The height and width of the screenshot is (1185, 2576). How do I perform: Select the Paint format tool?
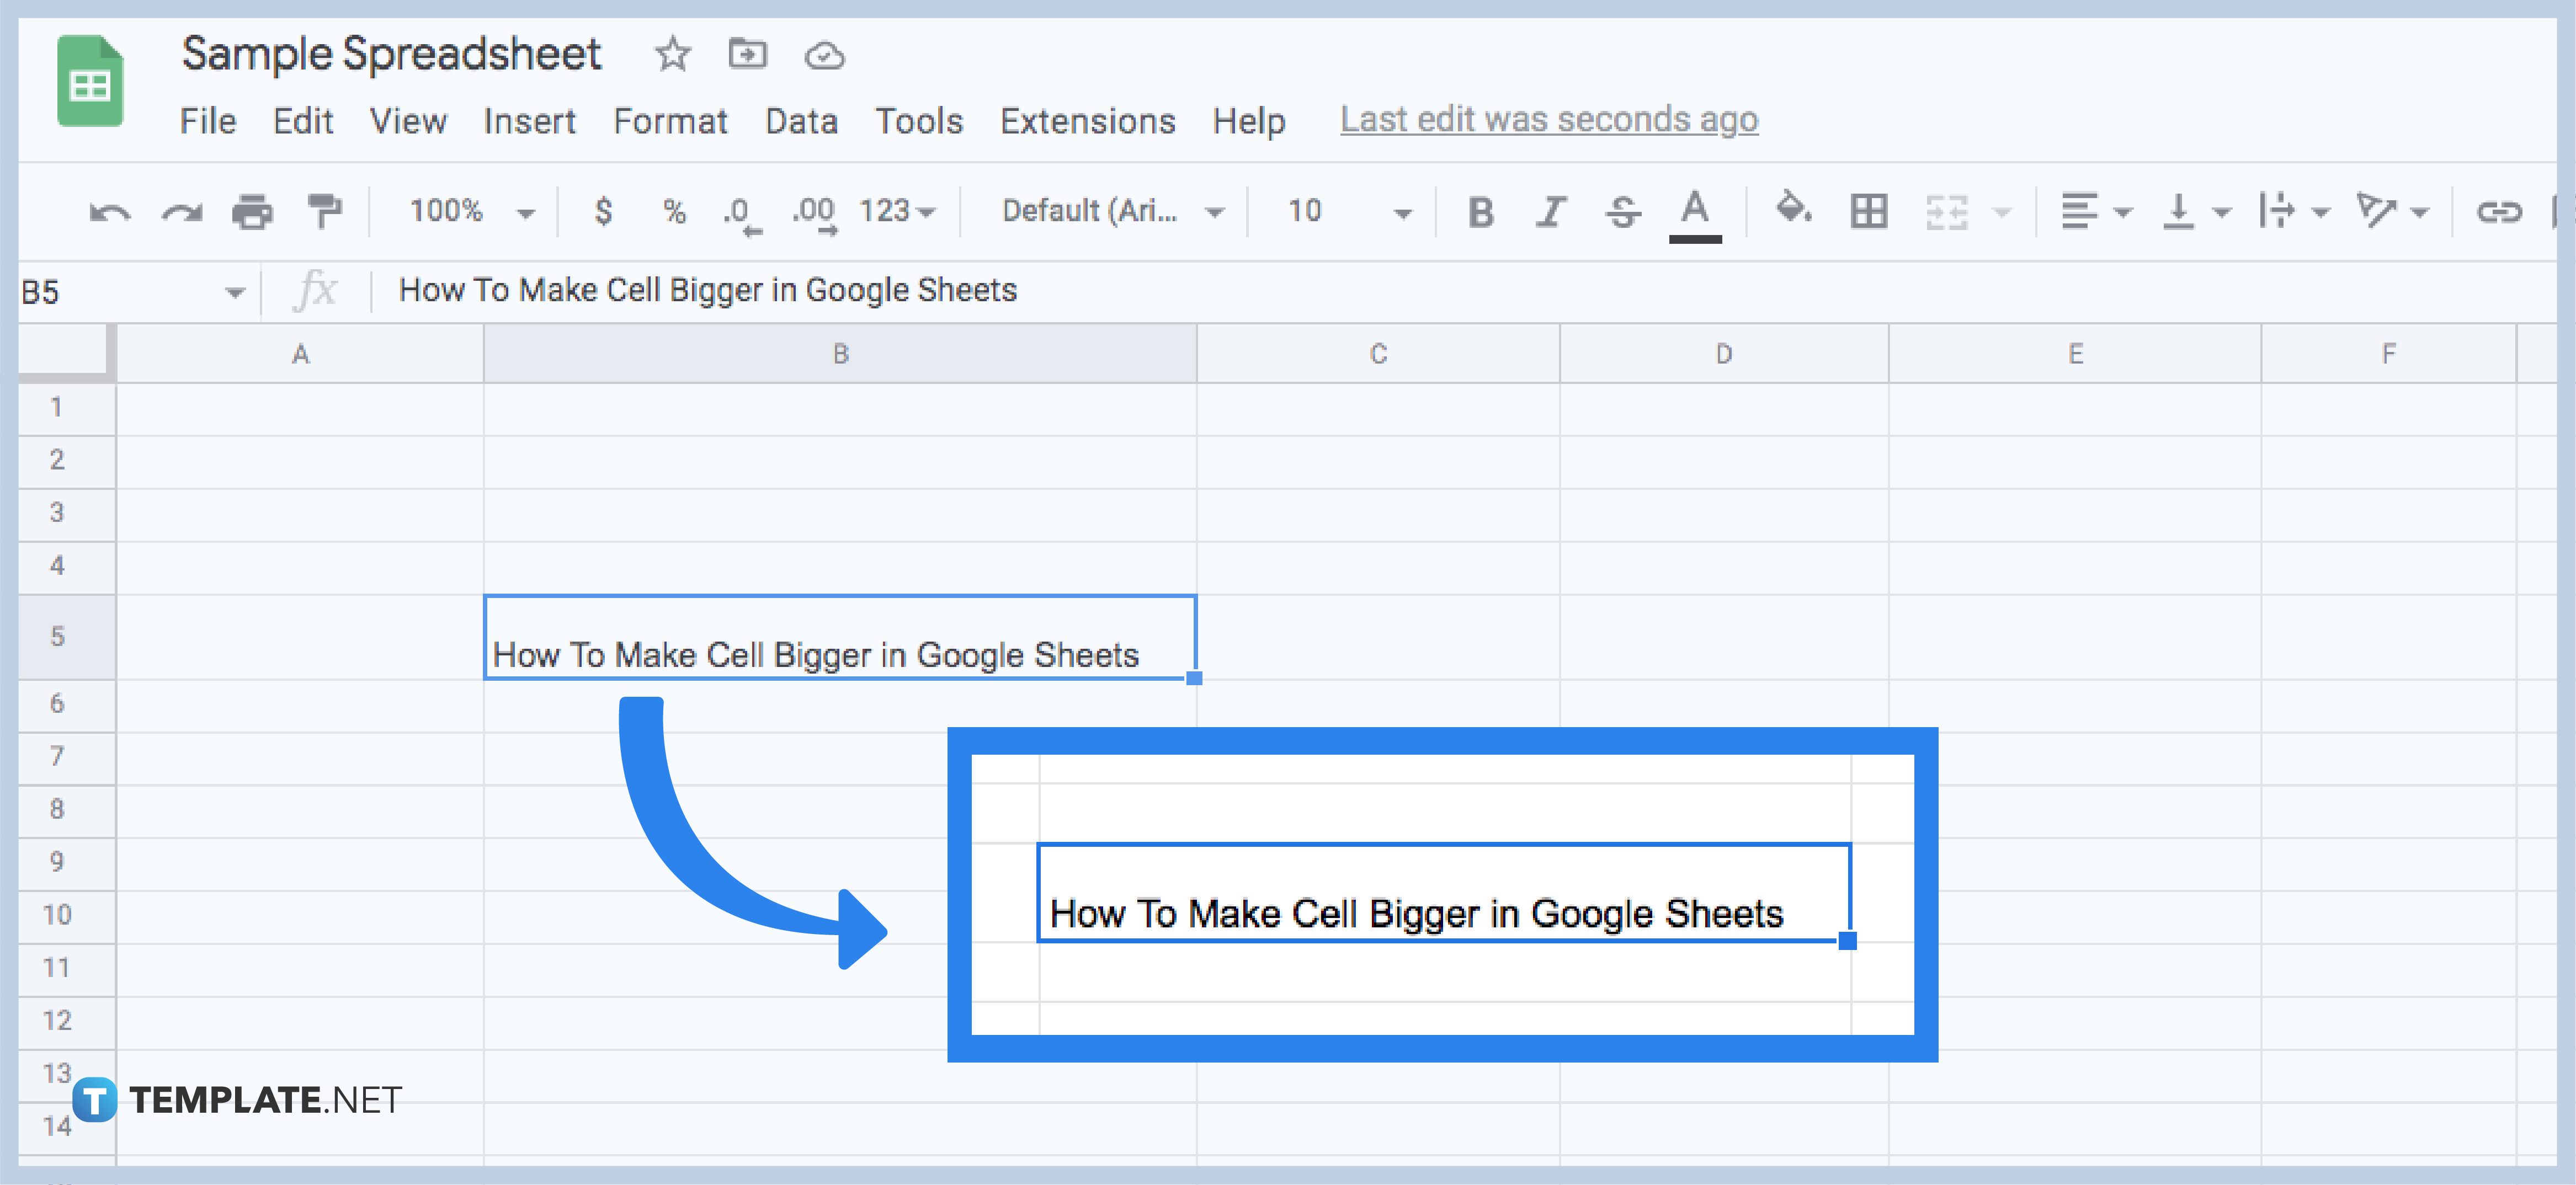pyautogui.click(x=326, y=211)
